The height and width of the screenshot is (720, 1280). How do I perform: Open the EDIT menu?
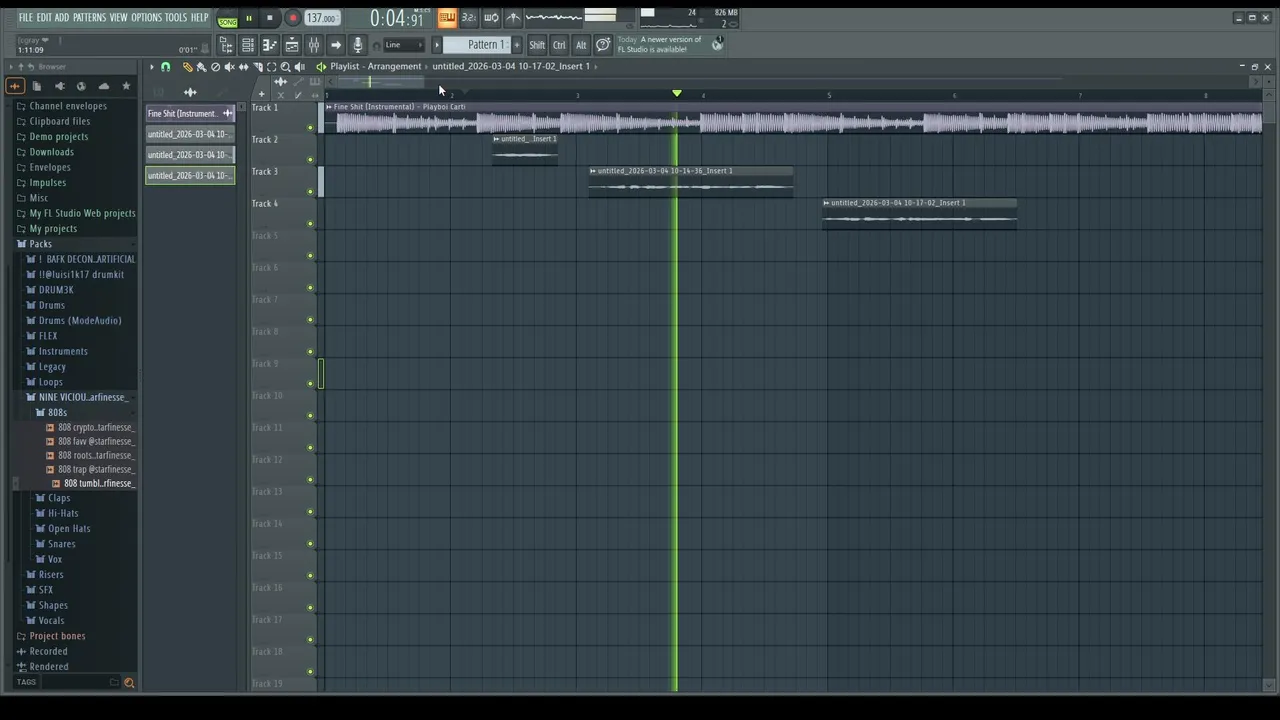click(44, 17)
